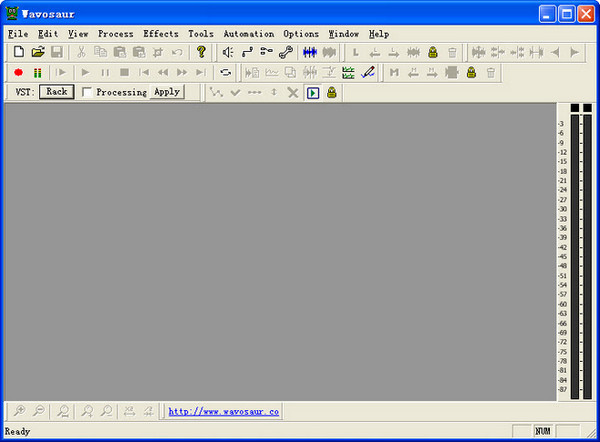Click the NUM indicator in status bar
This screenshot has width=600, height=442.
(x=543, y=431)
